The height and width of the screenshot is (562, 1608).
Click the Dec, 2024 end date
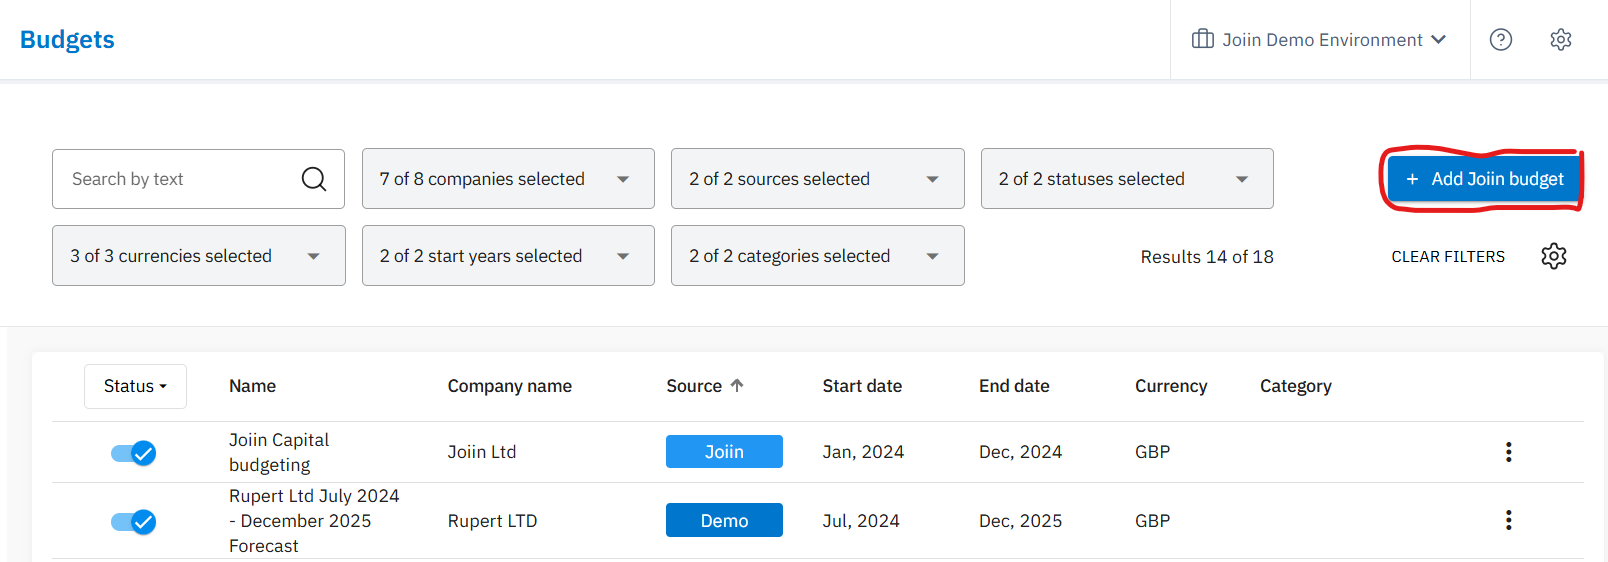click(x=1020, y=452)
